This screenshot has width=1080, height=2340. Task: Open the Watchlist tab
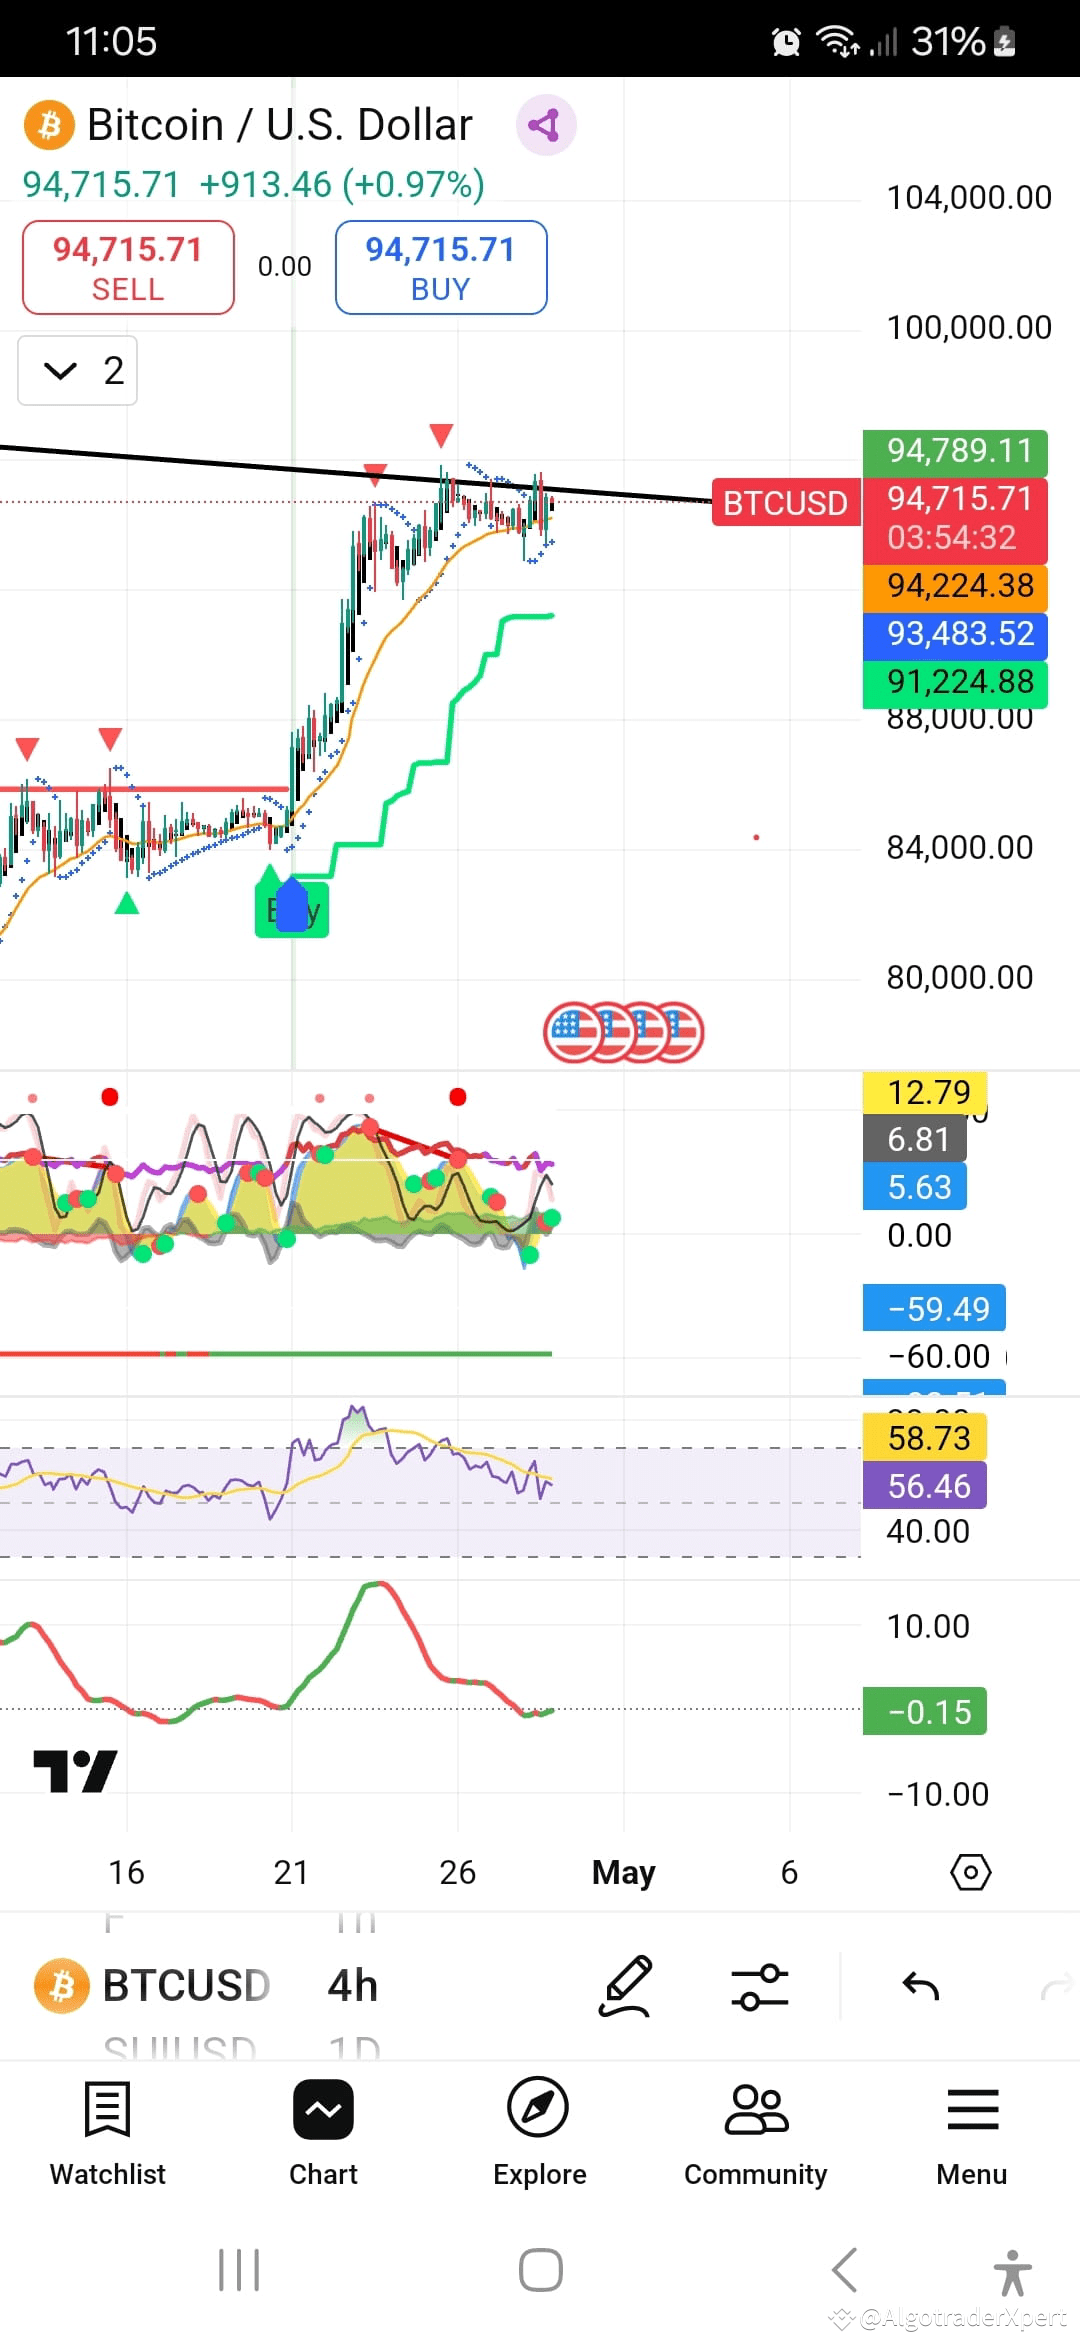click(108, 2134)
